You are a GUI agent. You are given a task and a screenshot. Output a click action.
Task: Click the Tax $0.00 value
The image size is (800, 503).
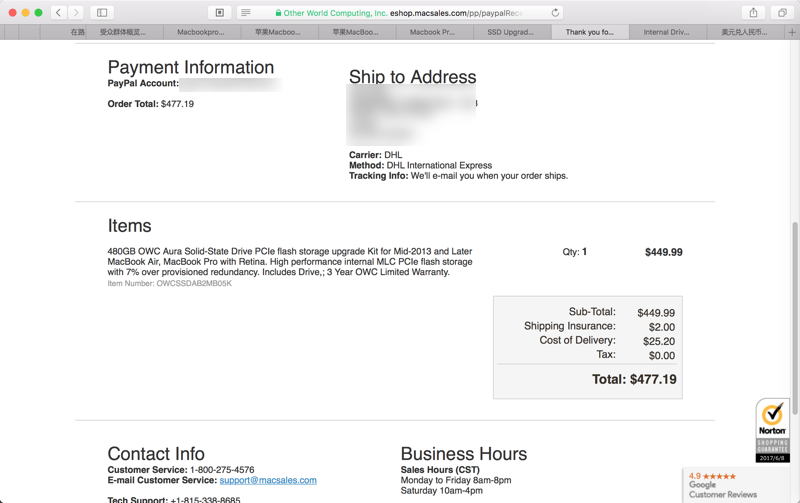(662, 356)
